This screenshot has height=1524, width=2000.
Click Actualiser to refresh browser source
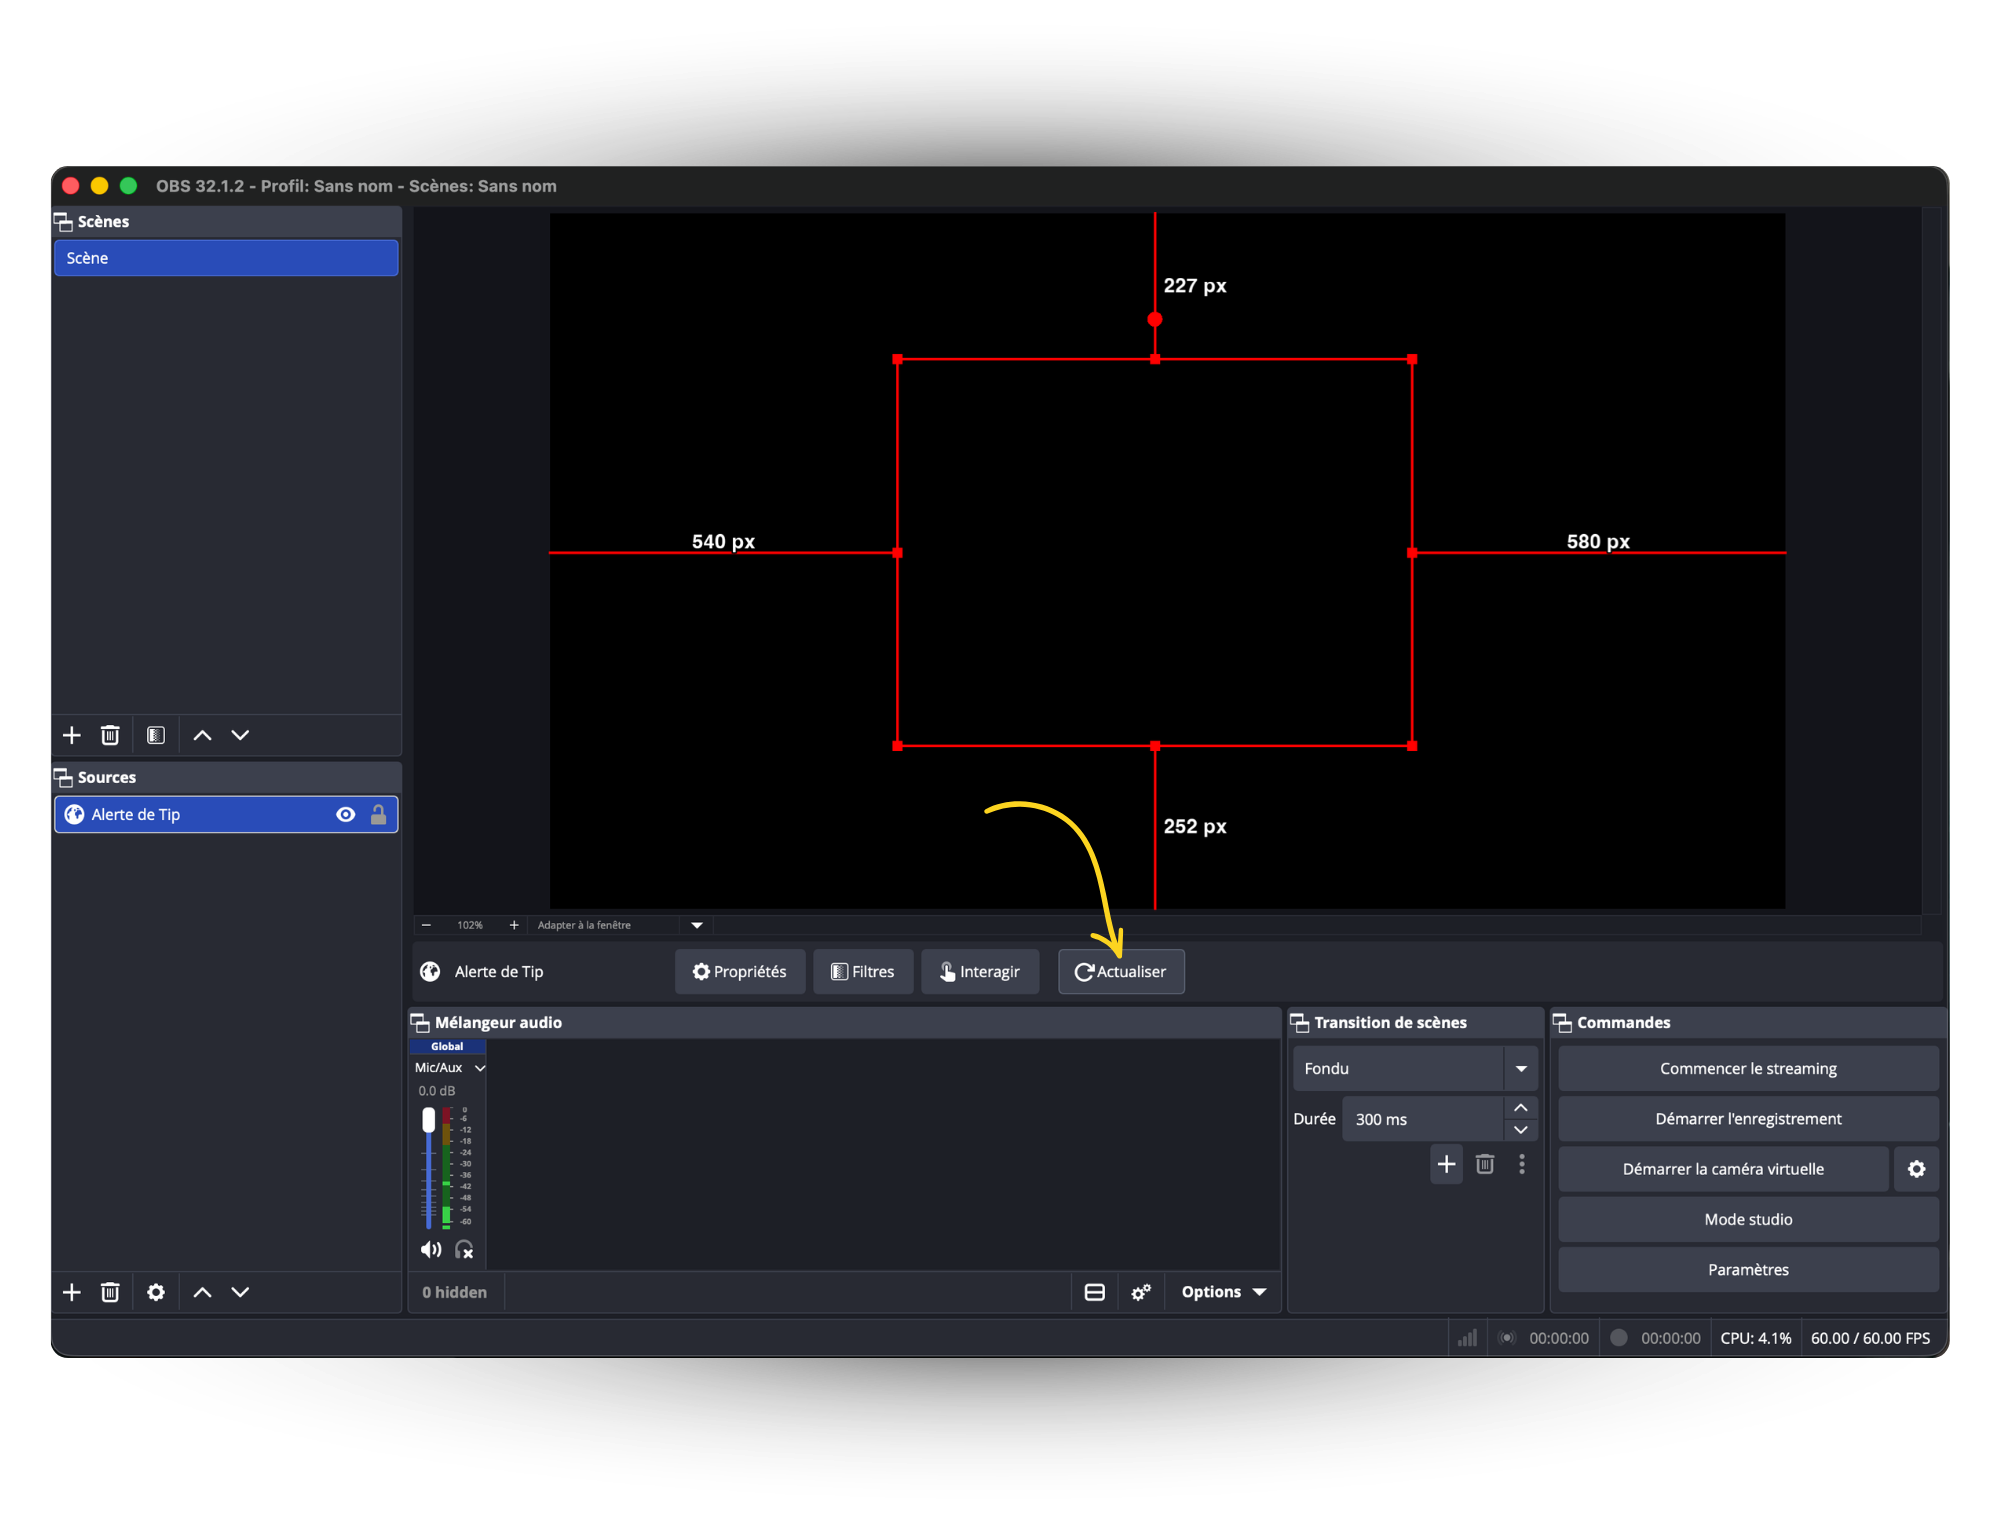[1121, 971]
